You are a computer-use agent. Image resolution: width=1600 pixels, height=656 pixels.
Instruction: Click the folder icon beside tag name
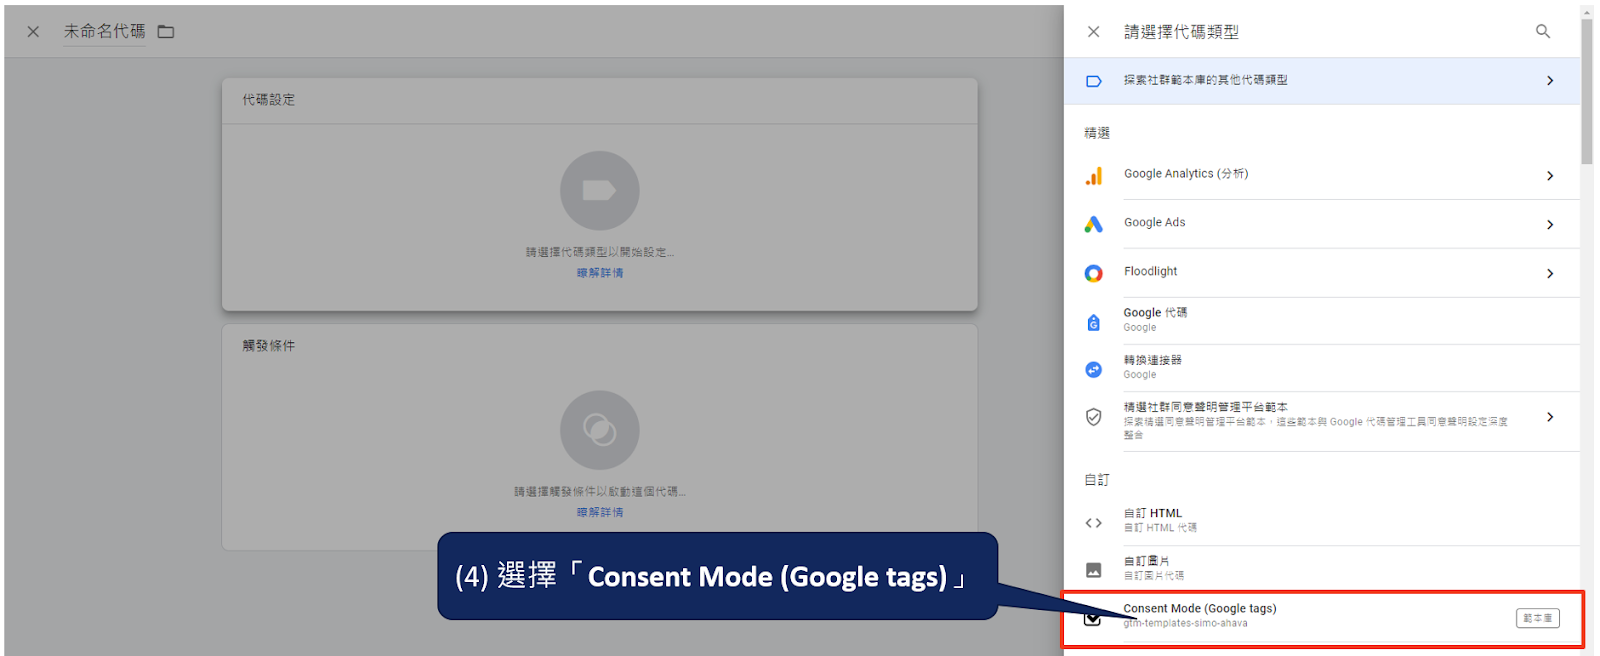click(166, 32)
